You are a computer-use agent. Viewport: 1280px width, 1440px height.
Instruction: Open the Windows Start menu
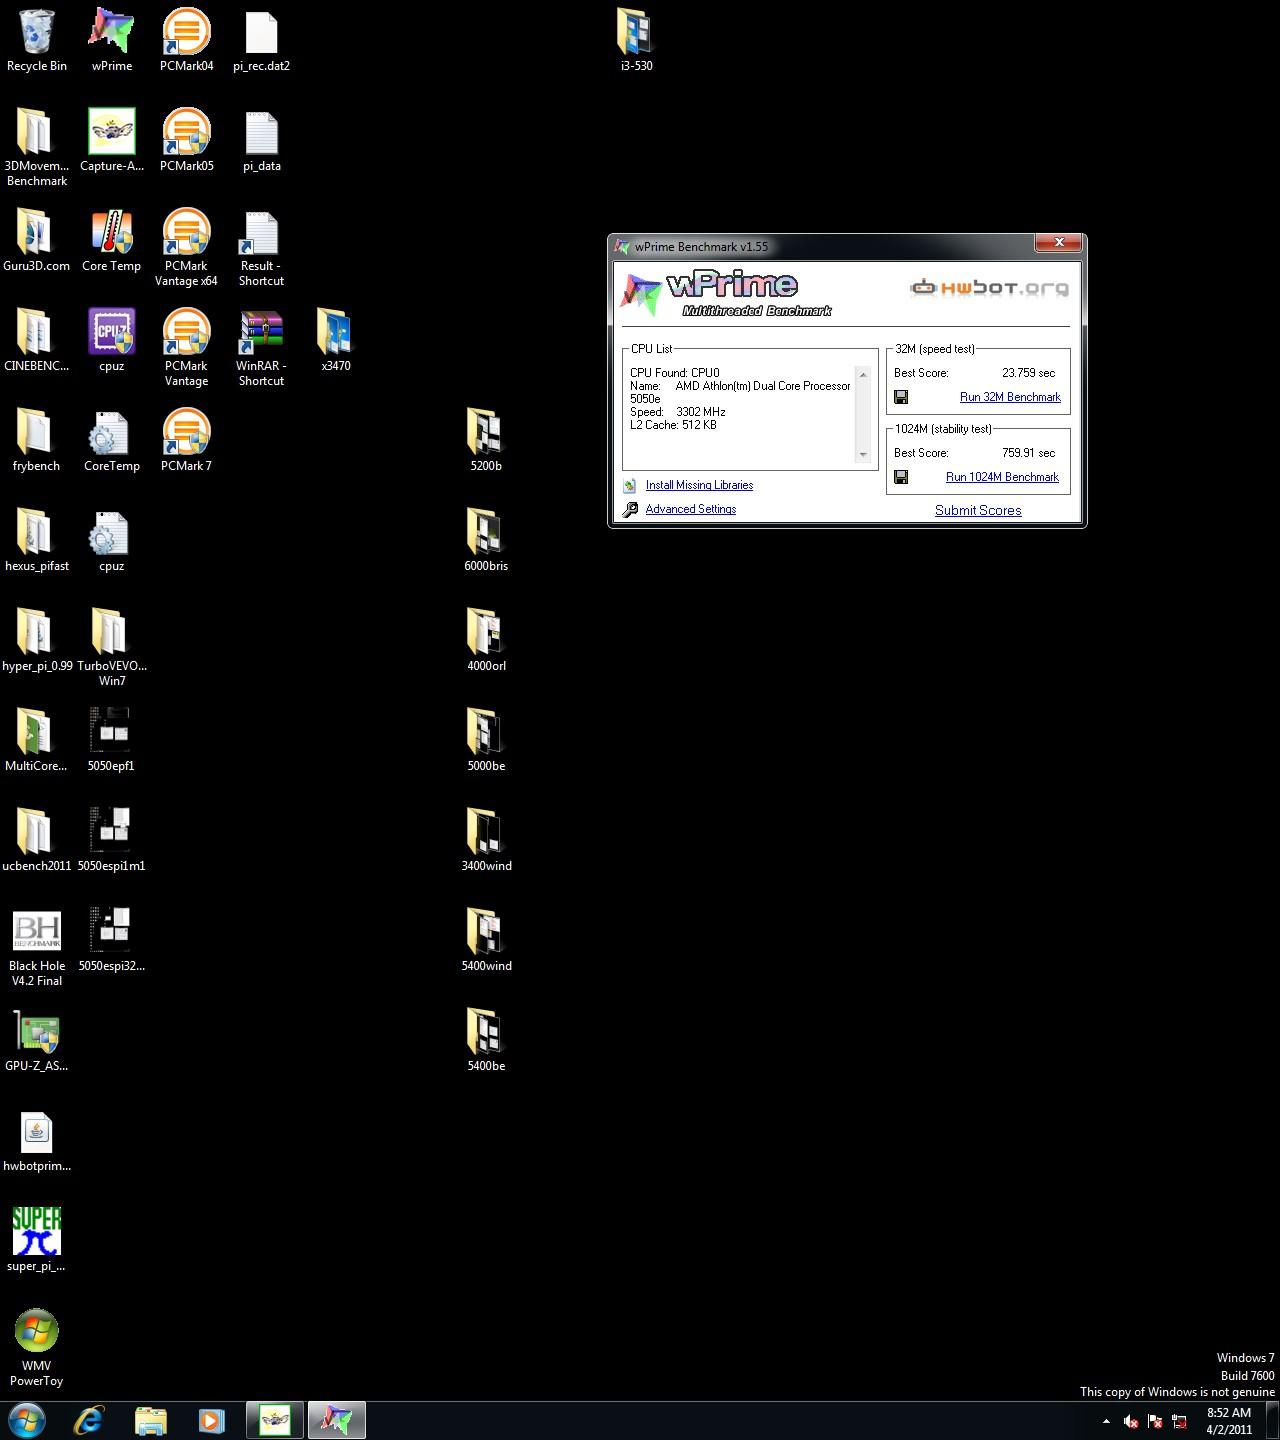[26, 1420]
